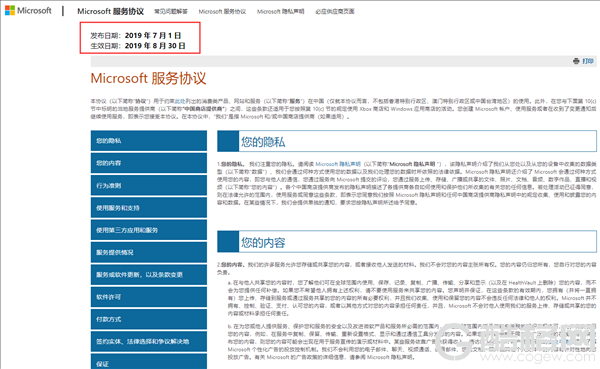
Task: Open the 常见问题解答 menu item
Action: pos(171,11)
